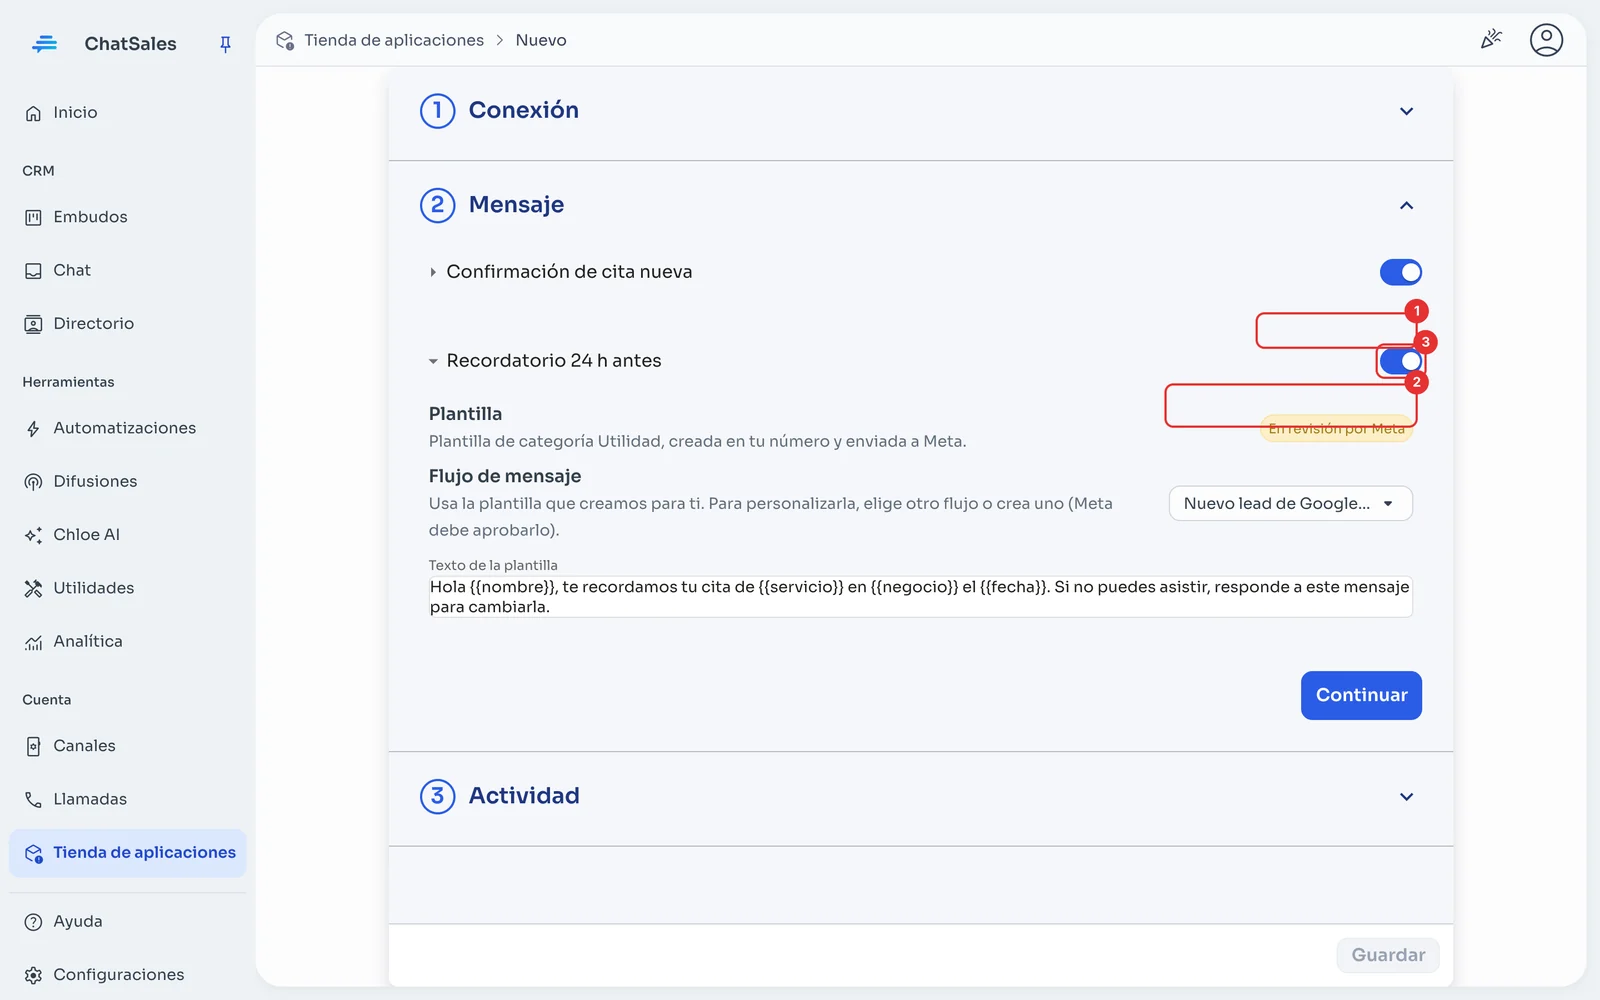Click the Guardar button
Image resolution: width=1600 pixels, height=1000 pixels.
[1388, 955]
